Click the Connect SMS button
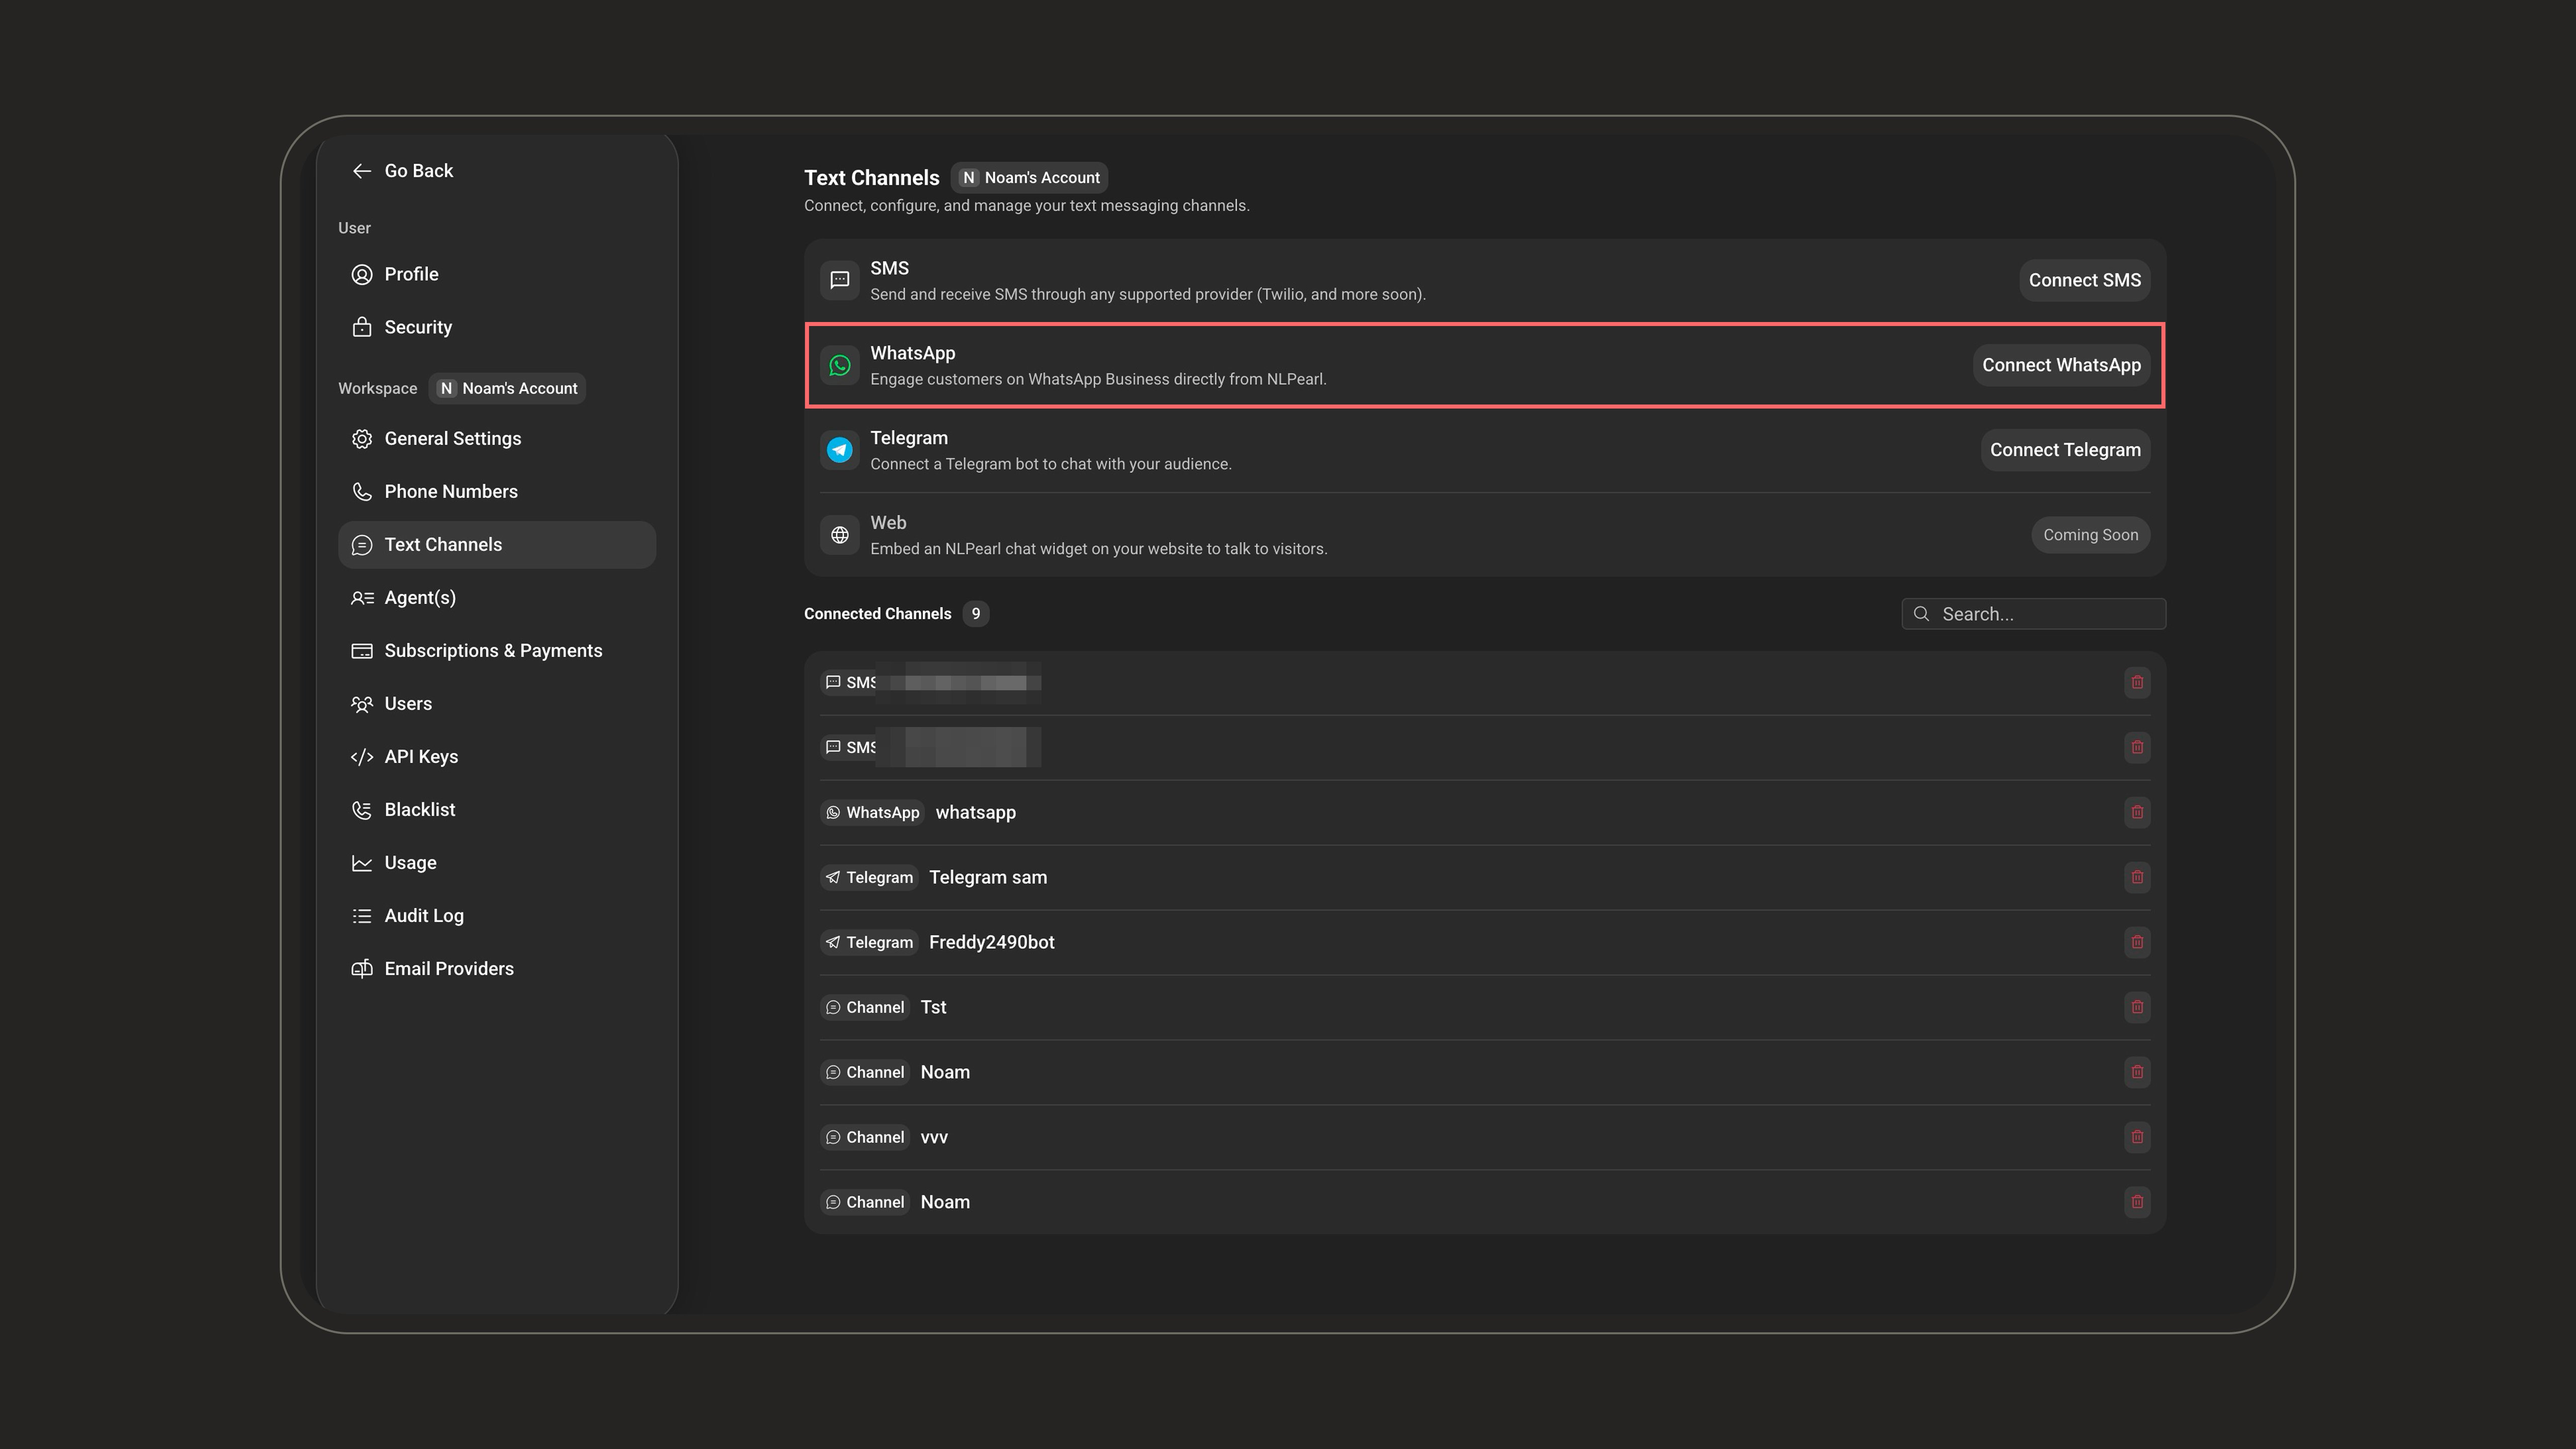This screenshot has height=1449, width=2576. point(2085,280)
